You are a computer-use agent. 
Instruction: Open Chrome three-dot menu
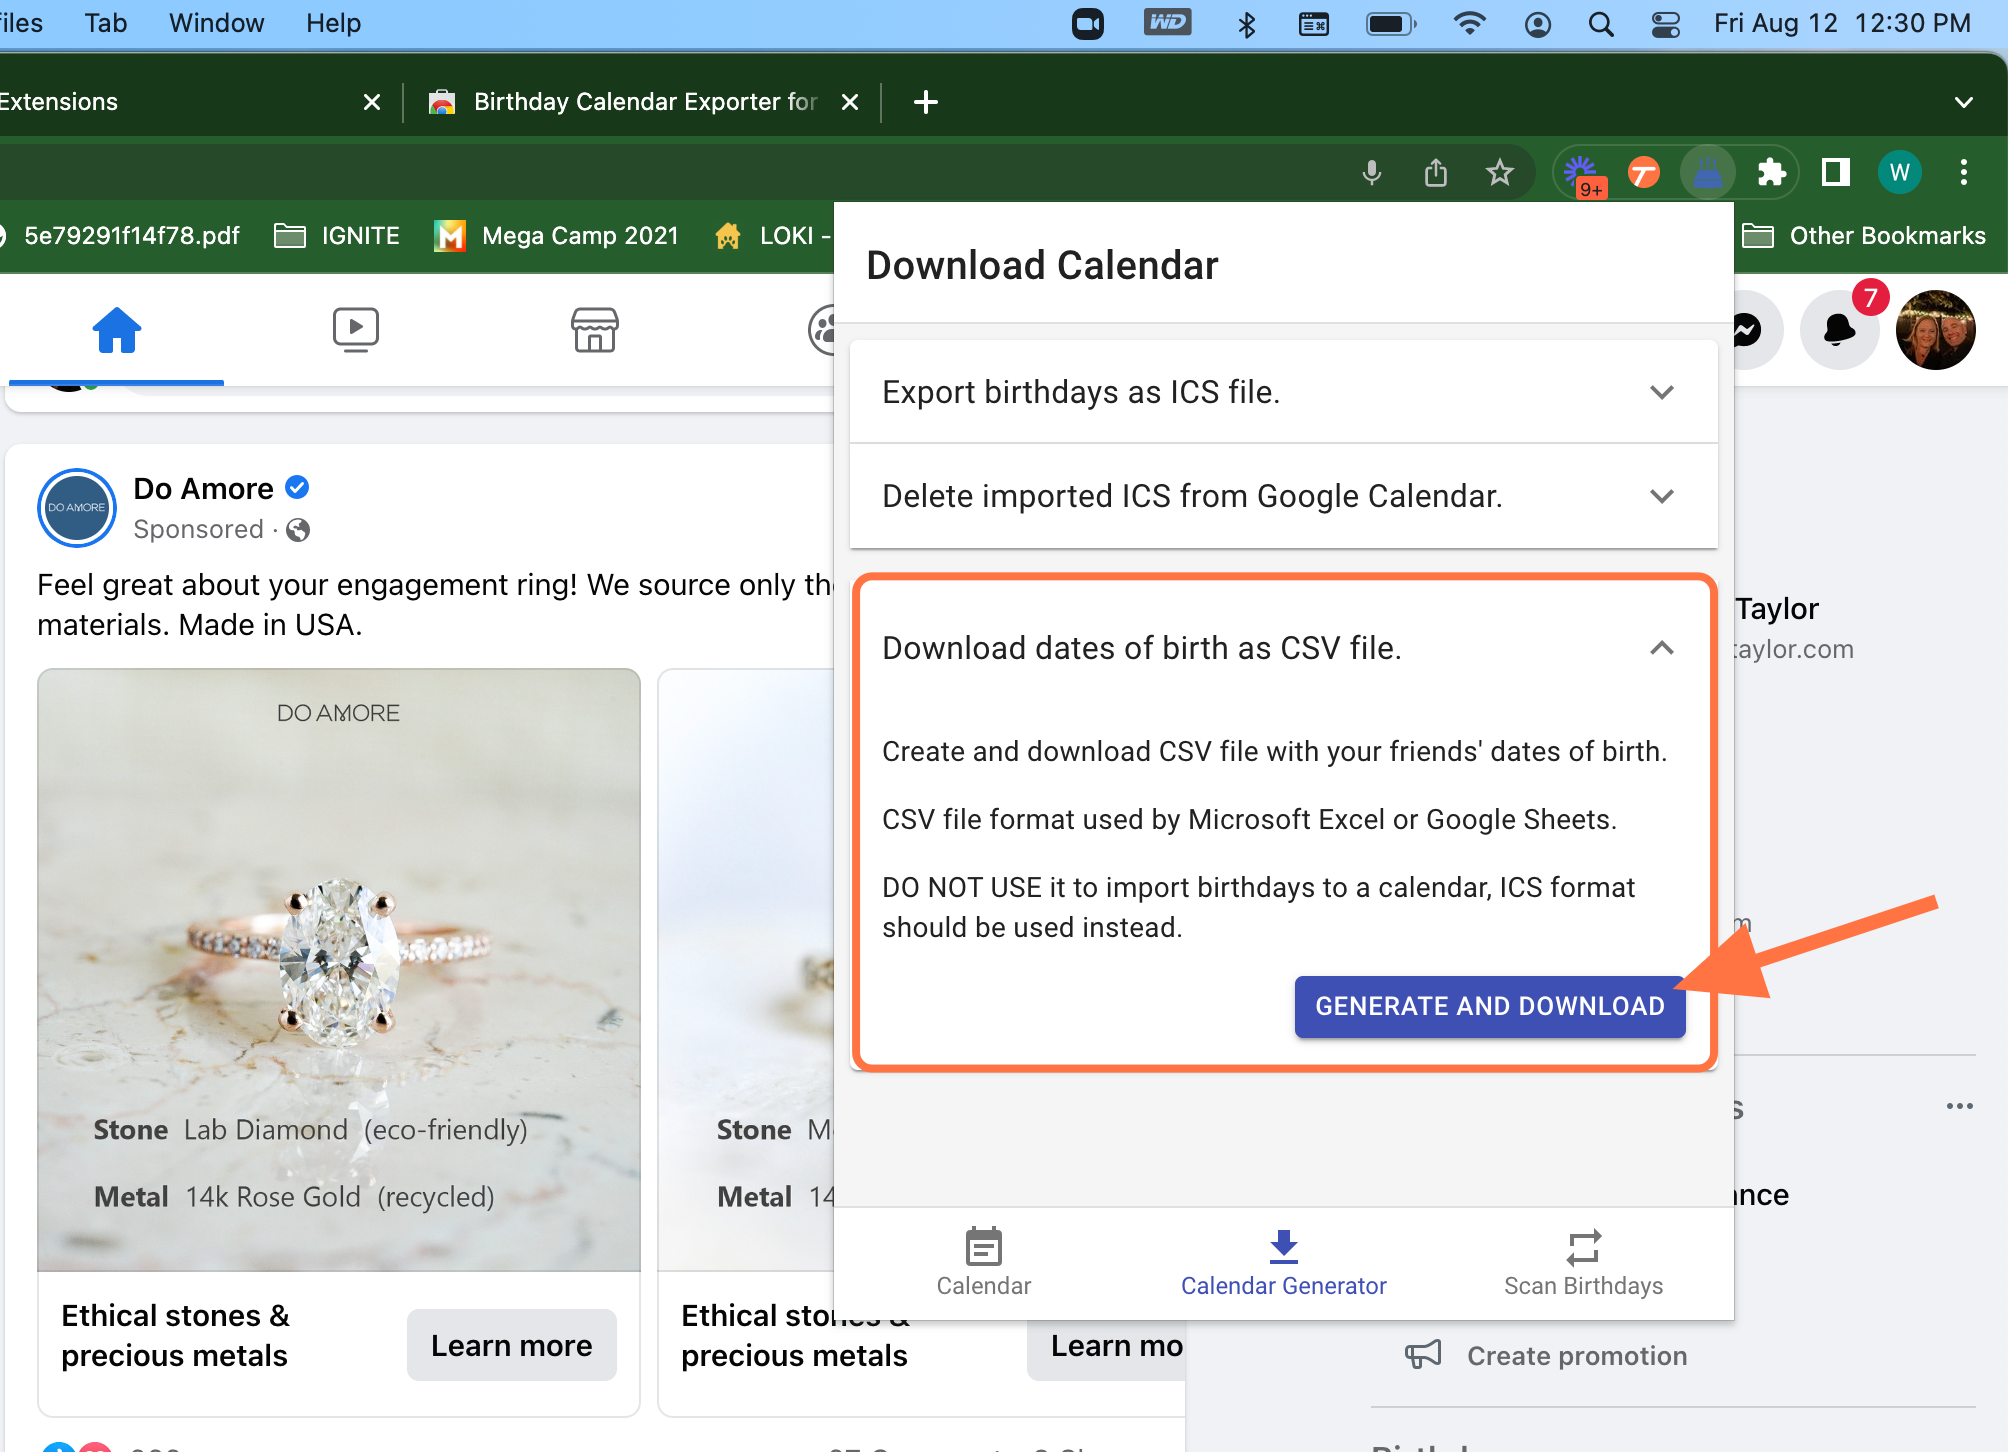pos(1964,173)
